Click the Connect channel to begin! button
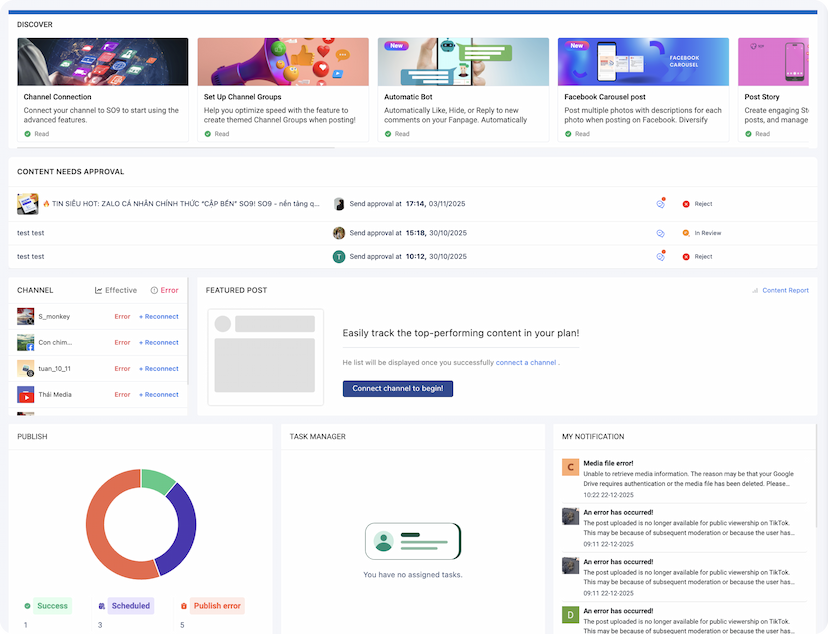 click(398, 389)
